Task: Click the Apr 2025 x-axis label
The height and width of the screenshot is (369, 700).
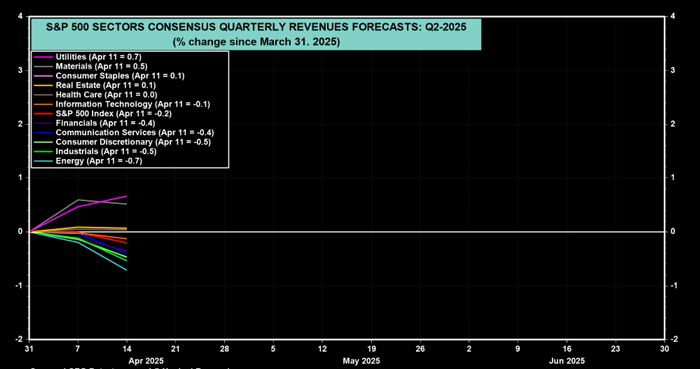Action: coord(146,361)
